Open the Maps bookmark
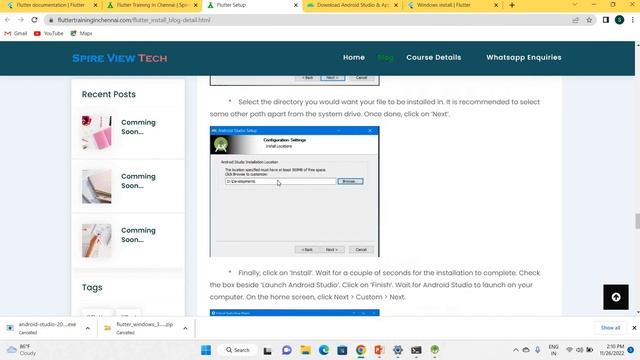 (81, 33)
